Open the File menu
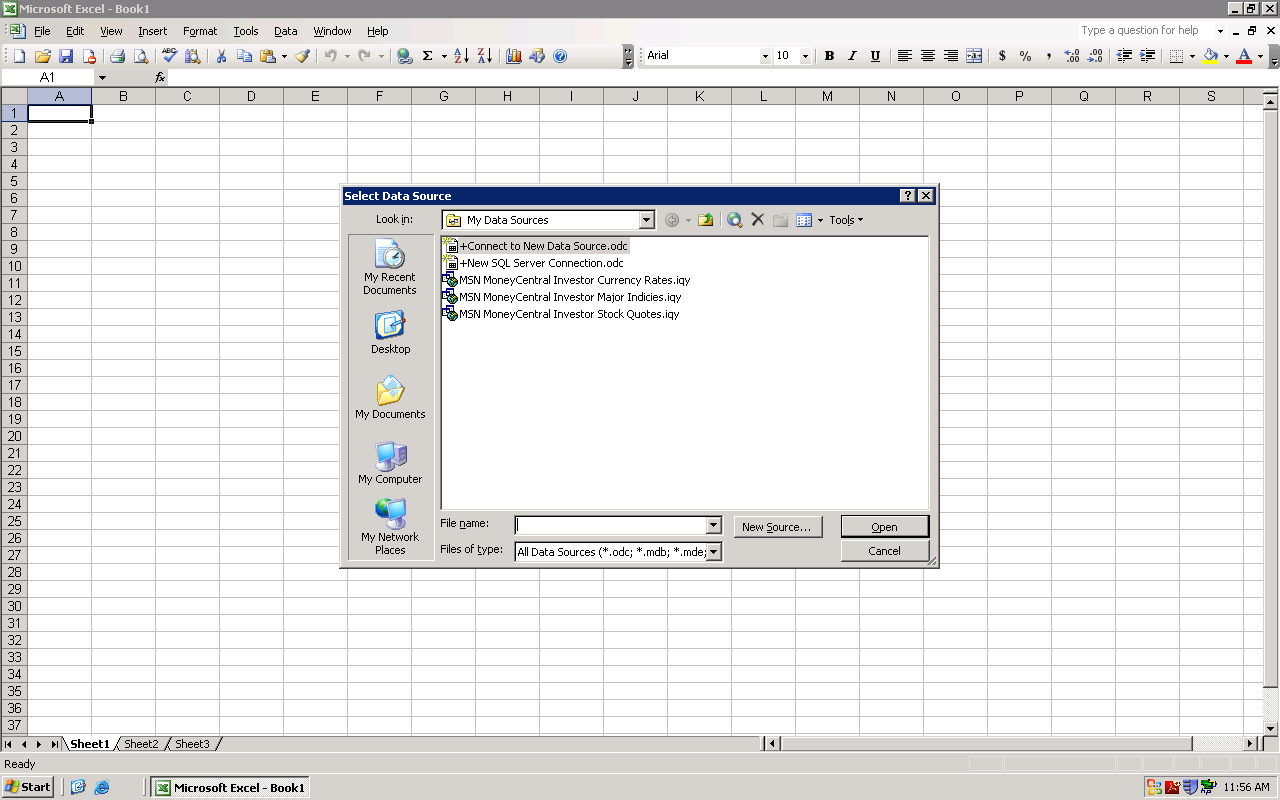Viewport: 1280px width, 800px height. 42,31
